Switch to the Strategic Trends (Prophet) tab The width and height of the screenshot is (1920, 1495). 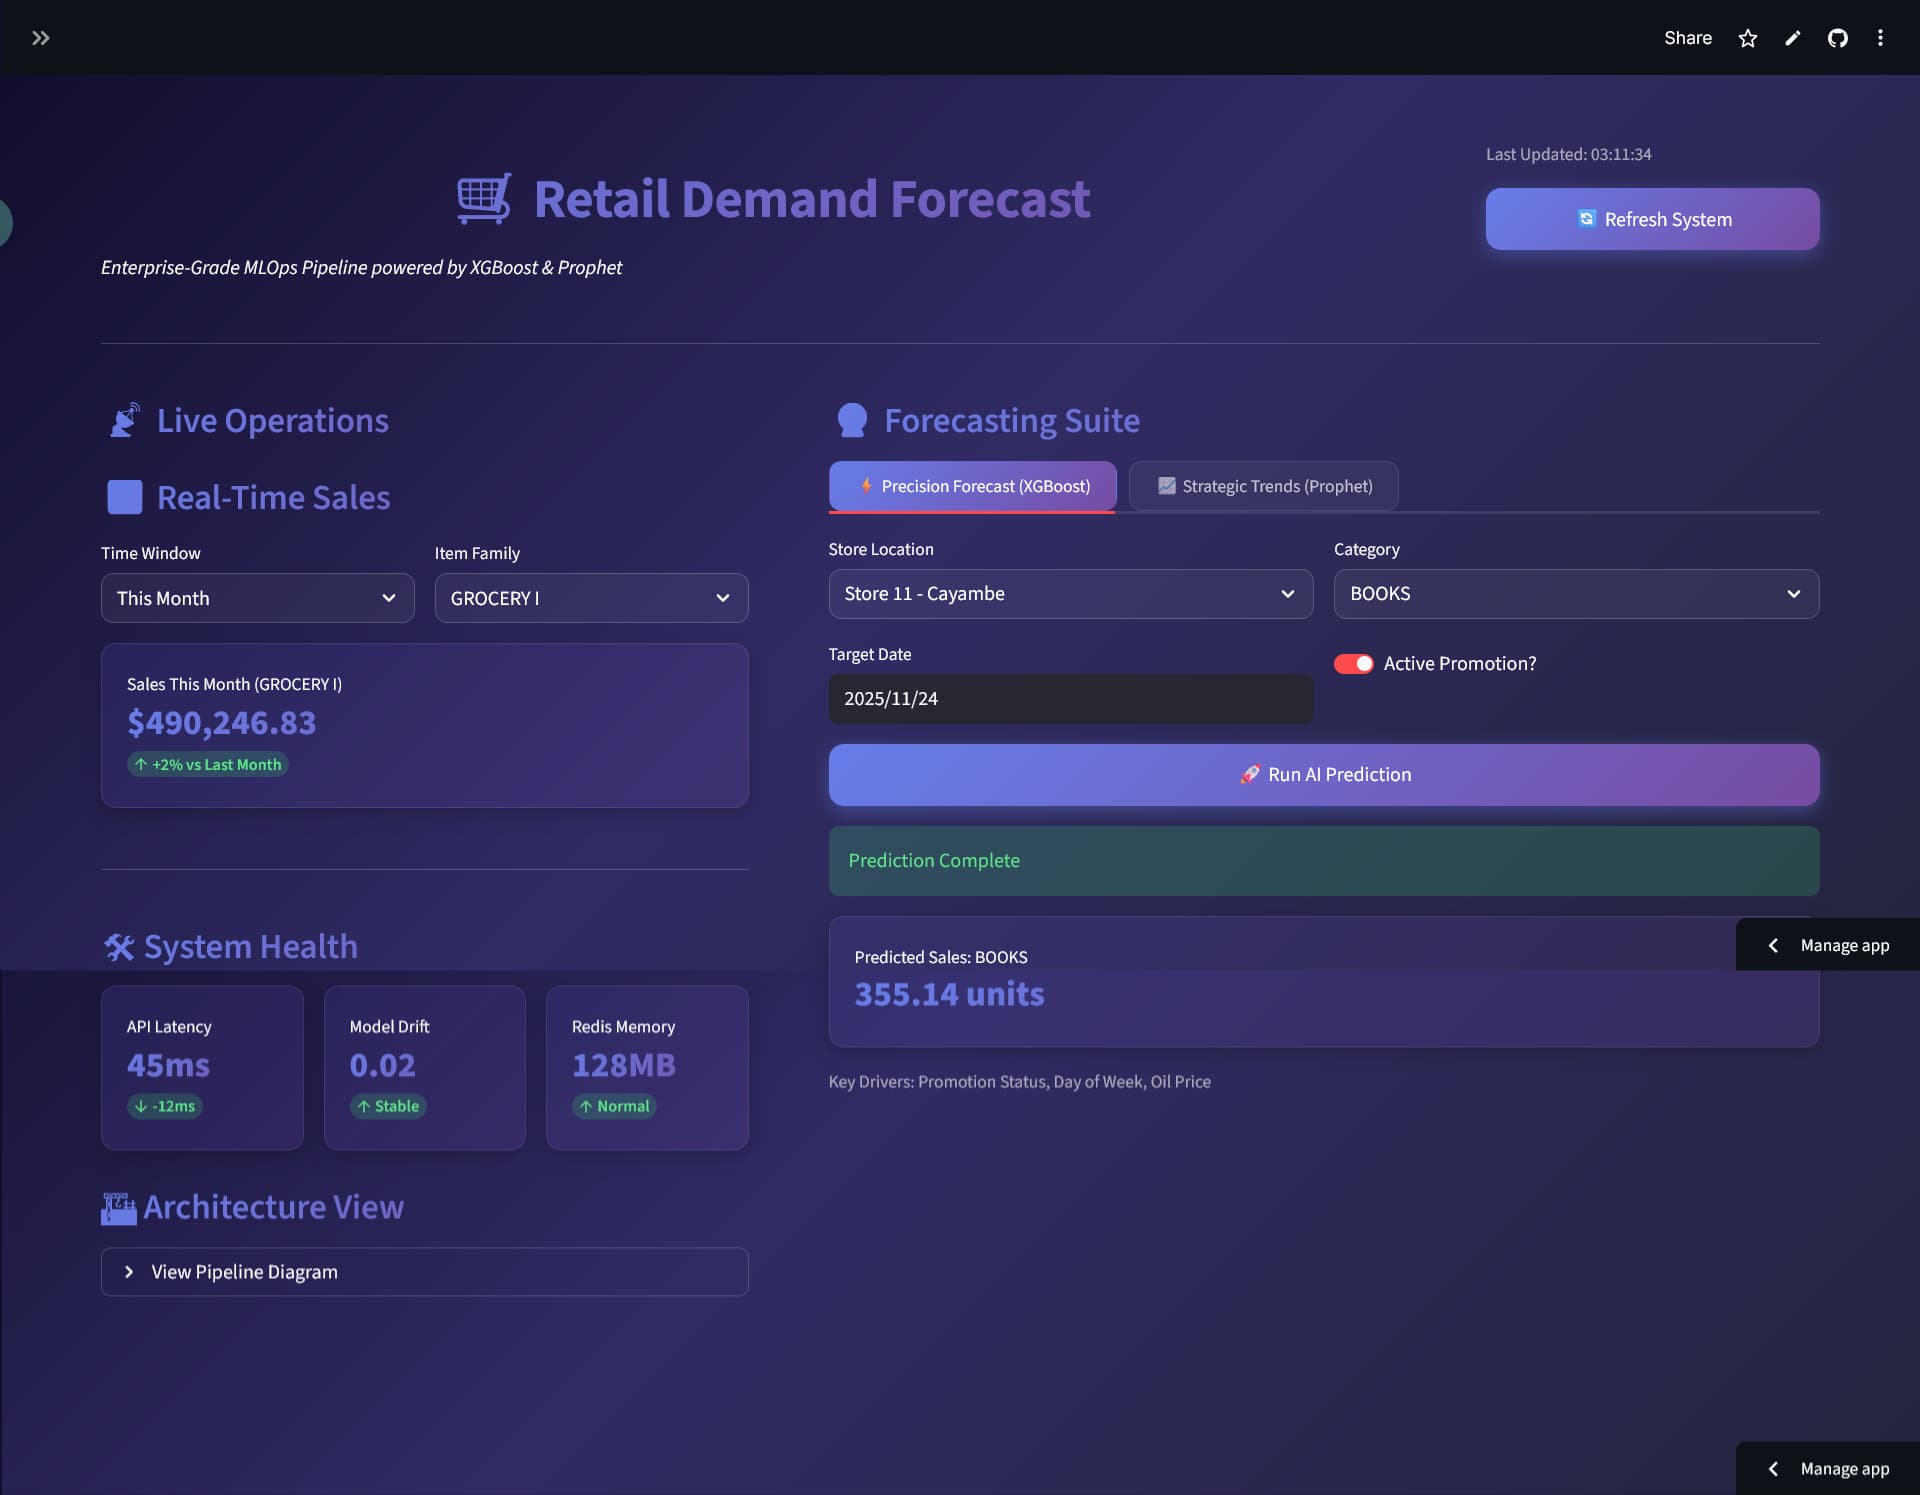[1263, 486]
